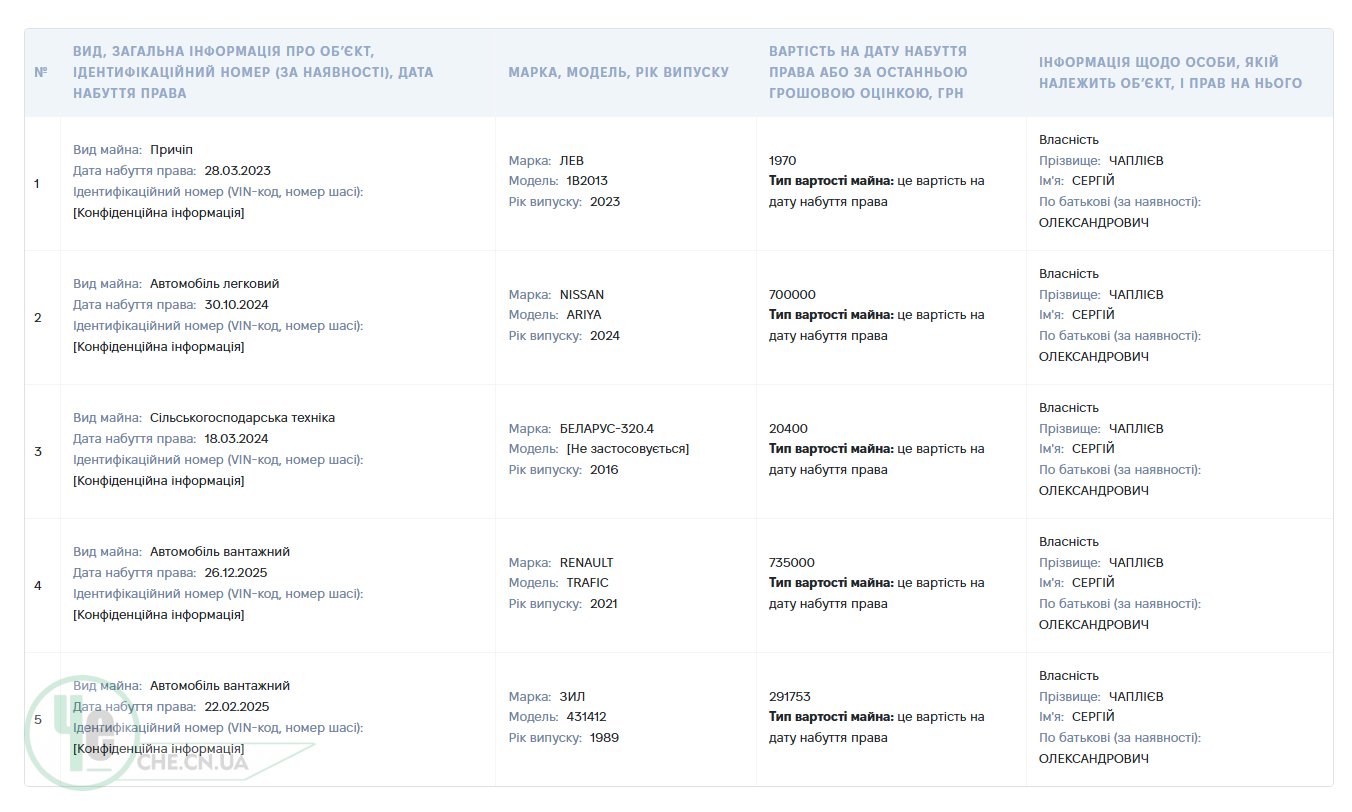The height and width of the screenshot is (812, 1352).
Task: Select the RENAULT brand entry
Action: (587, 562)
